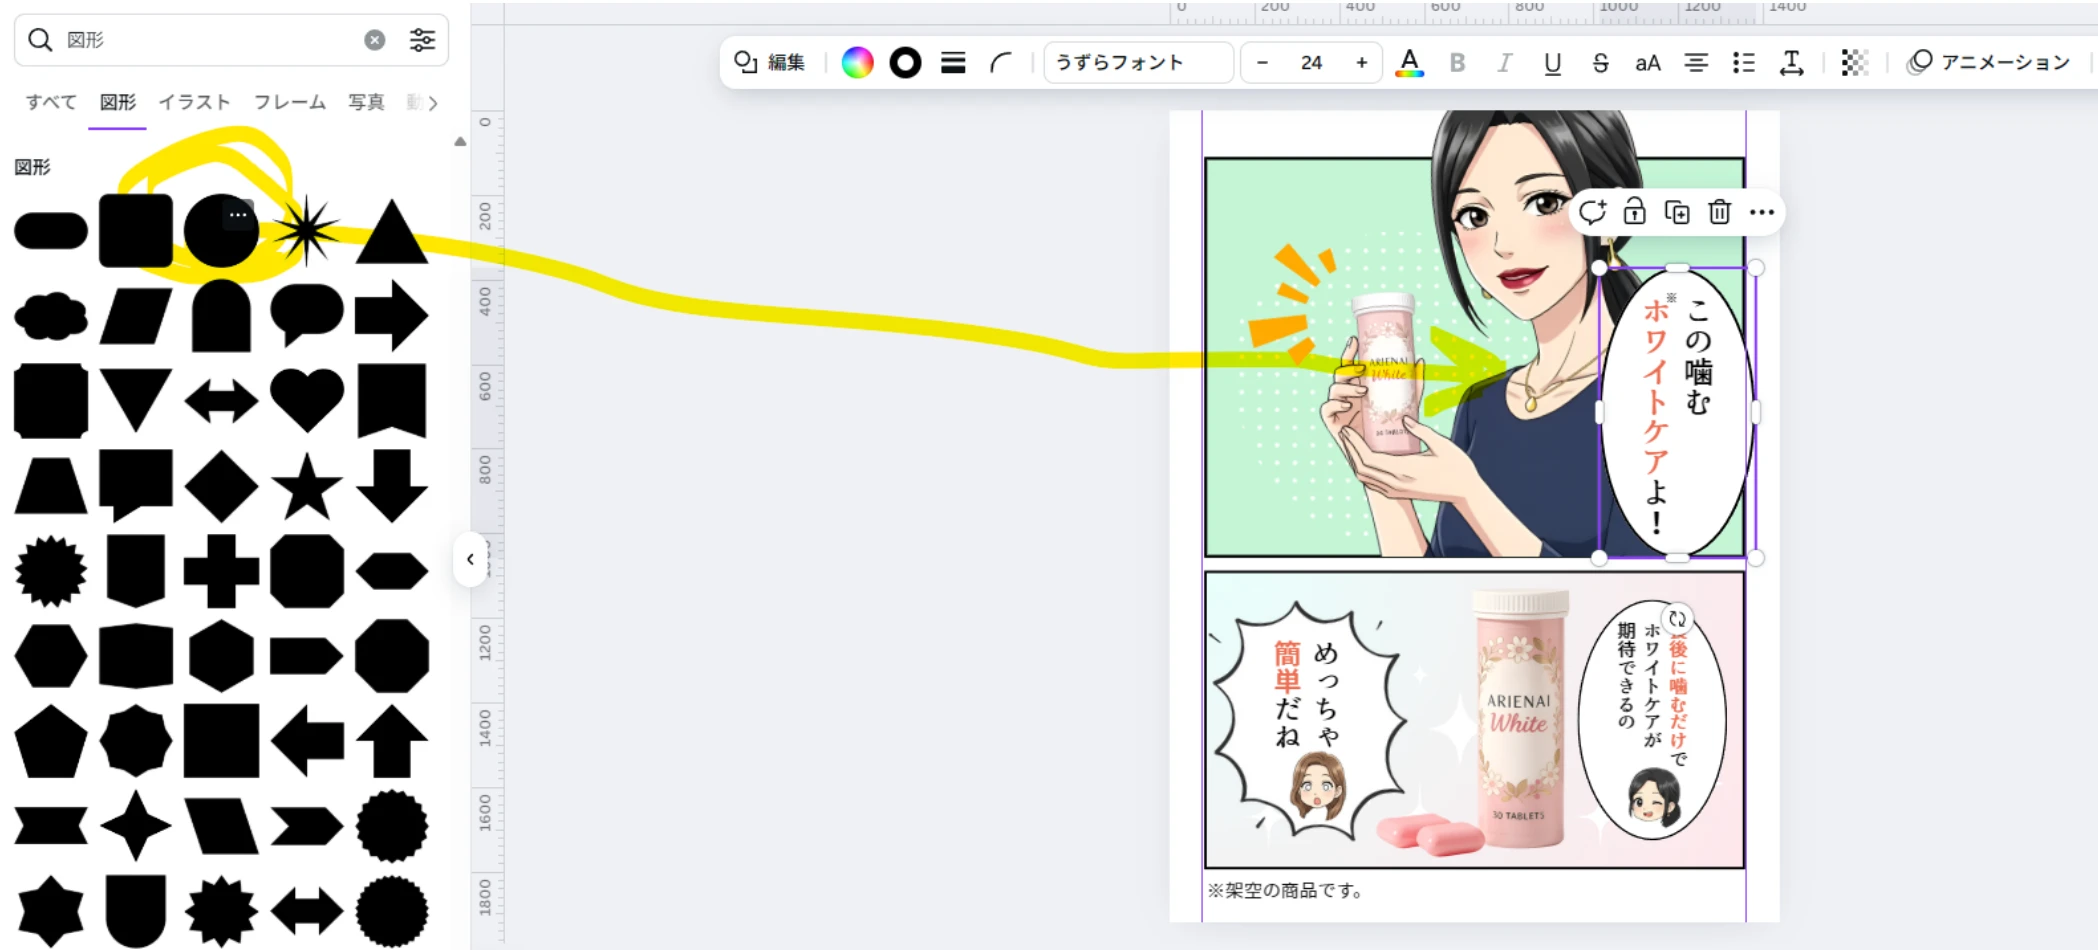
Task: Click the アニメーション button
Action: tap(1988, 63)
